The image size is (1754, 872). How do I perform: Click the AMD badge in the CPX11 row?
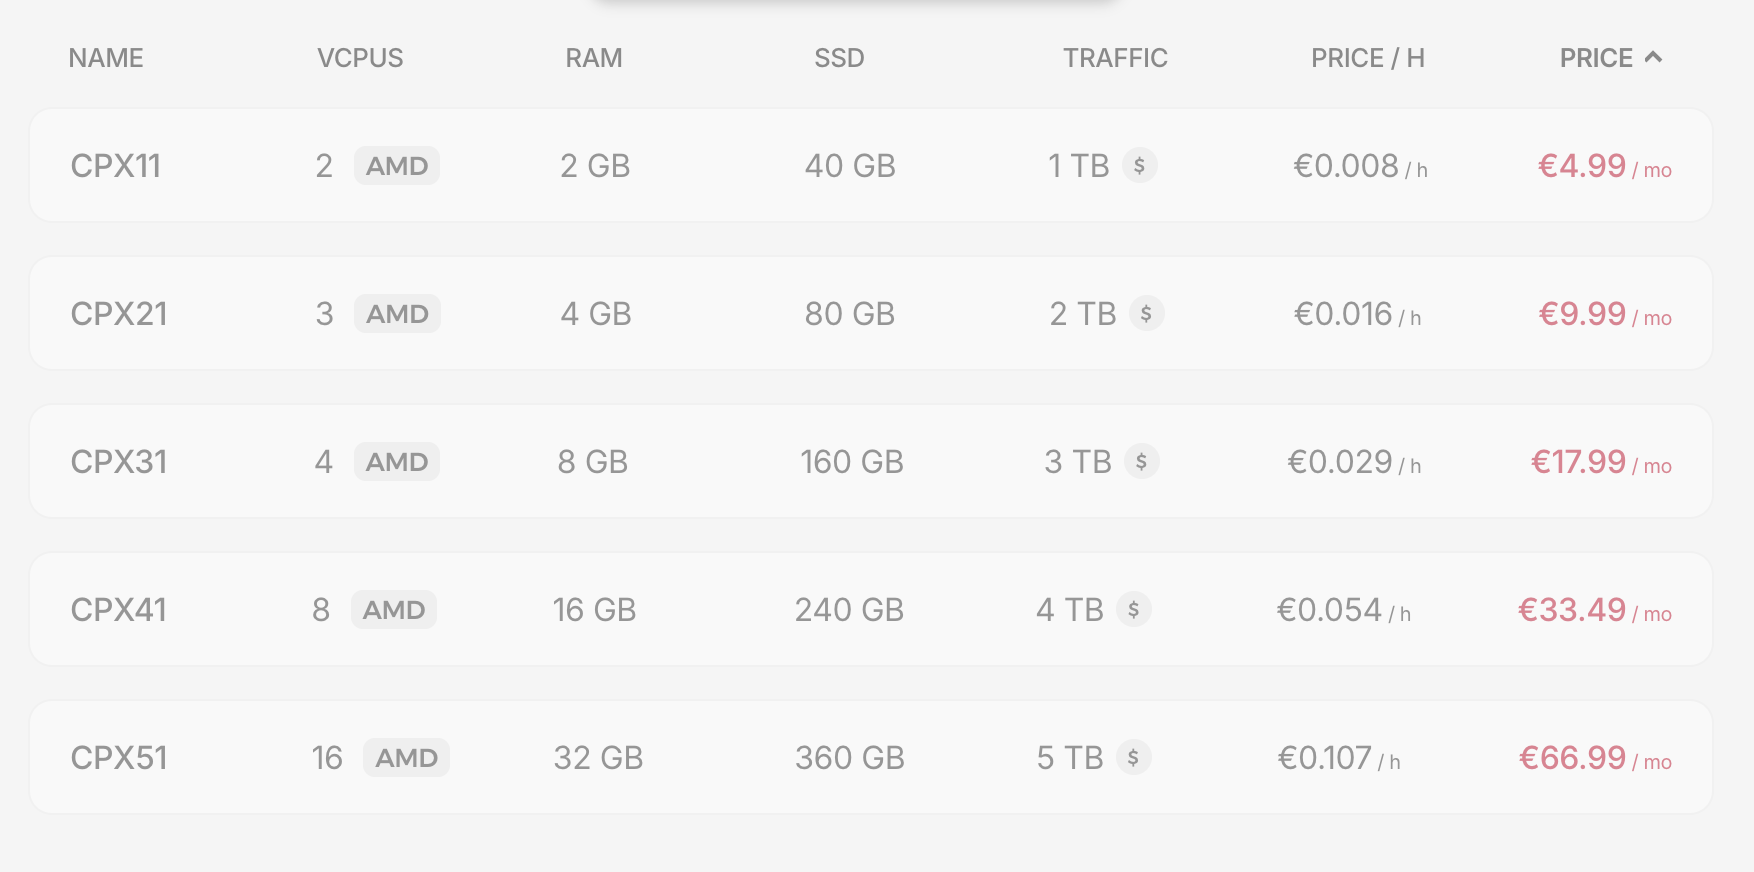tap(397, 165)
